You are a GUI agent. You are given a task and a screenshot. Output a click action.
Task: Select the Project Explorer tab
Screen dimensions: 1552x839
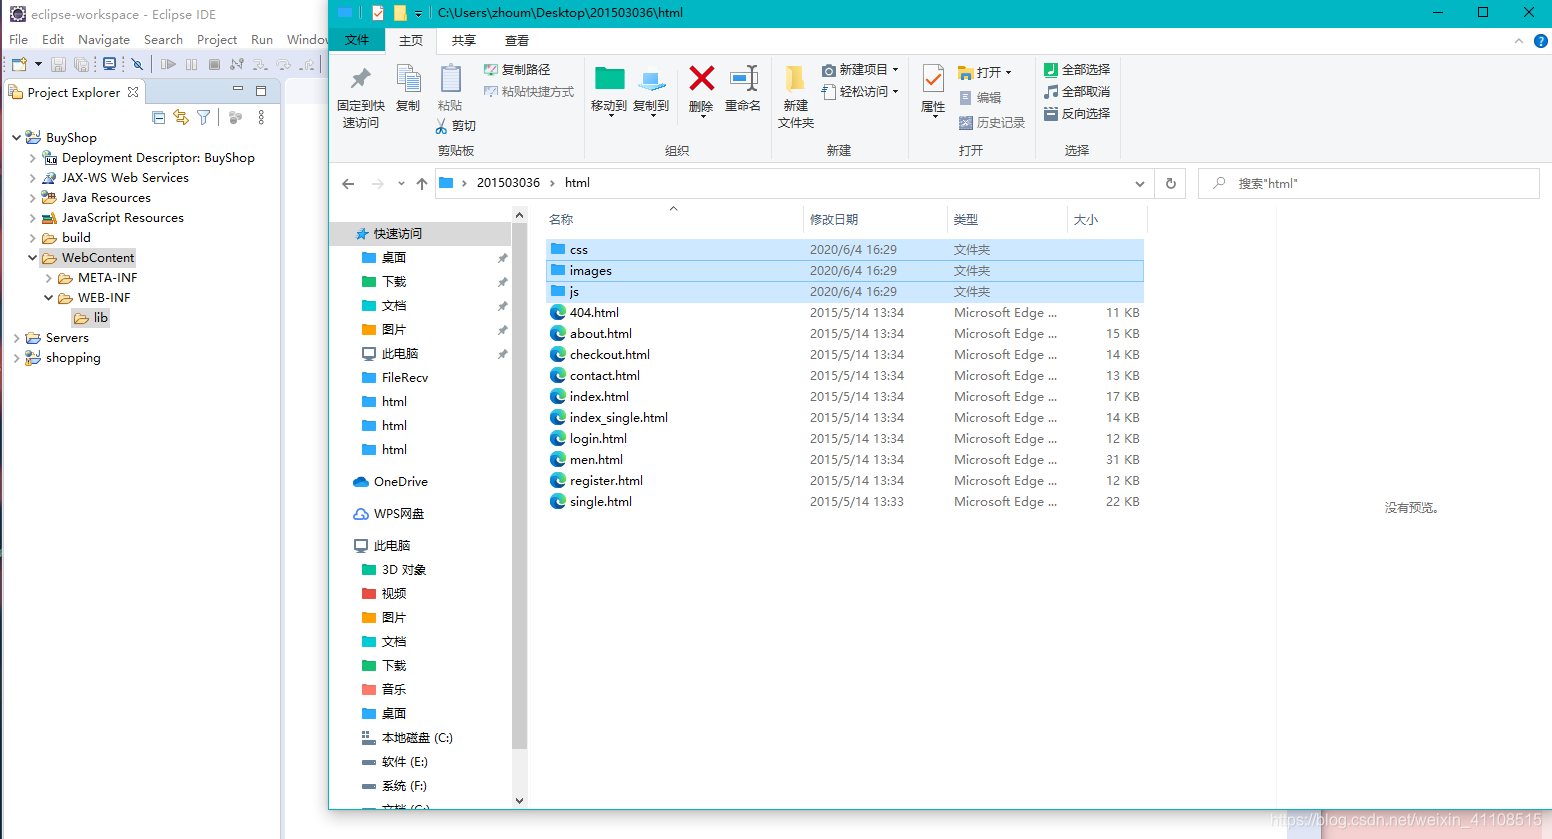[74, 92]
